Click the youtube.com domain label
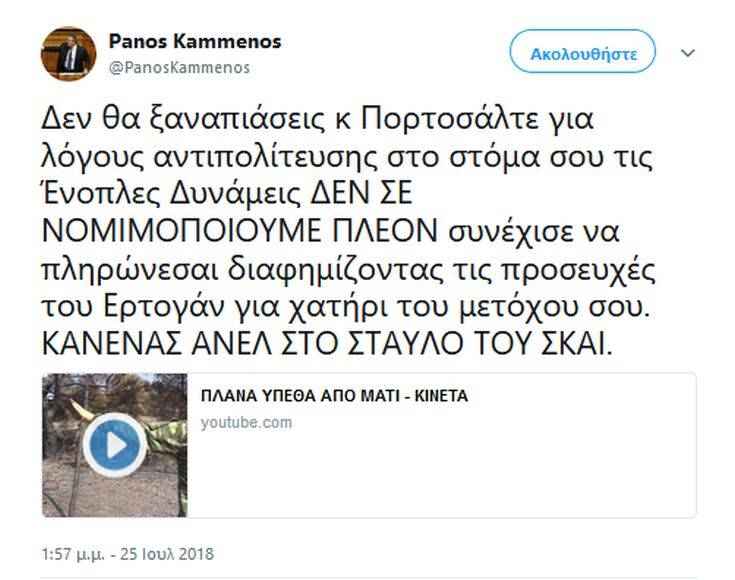The width and height of the screenshot is (735, 580). pos(246,422)
